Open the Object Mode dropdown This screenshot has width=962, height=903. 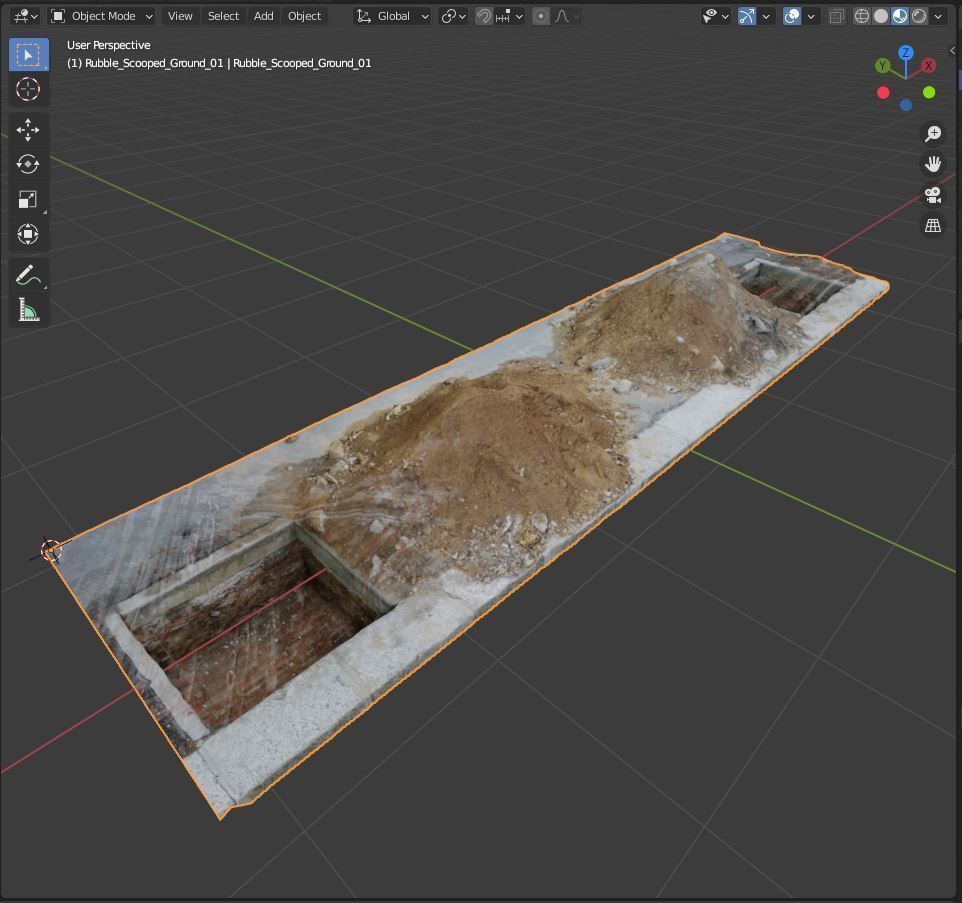point(101,16)
